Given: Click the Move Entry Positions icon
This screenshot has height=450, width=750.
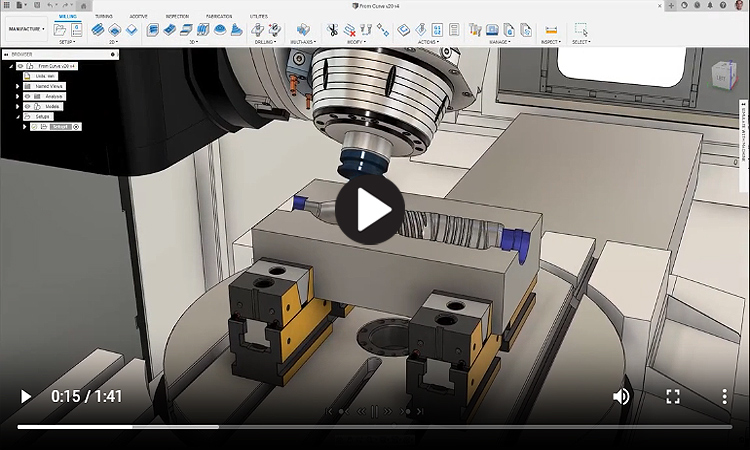Looking at the screenshot, I should pyautogui.click(x=383, y=30).
